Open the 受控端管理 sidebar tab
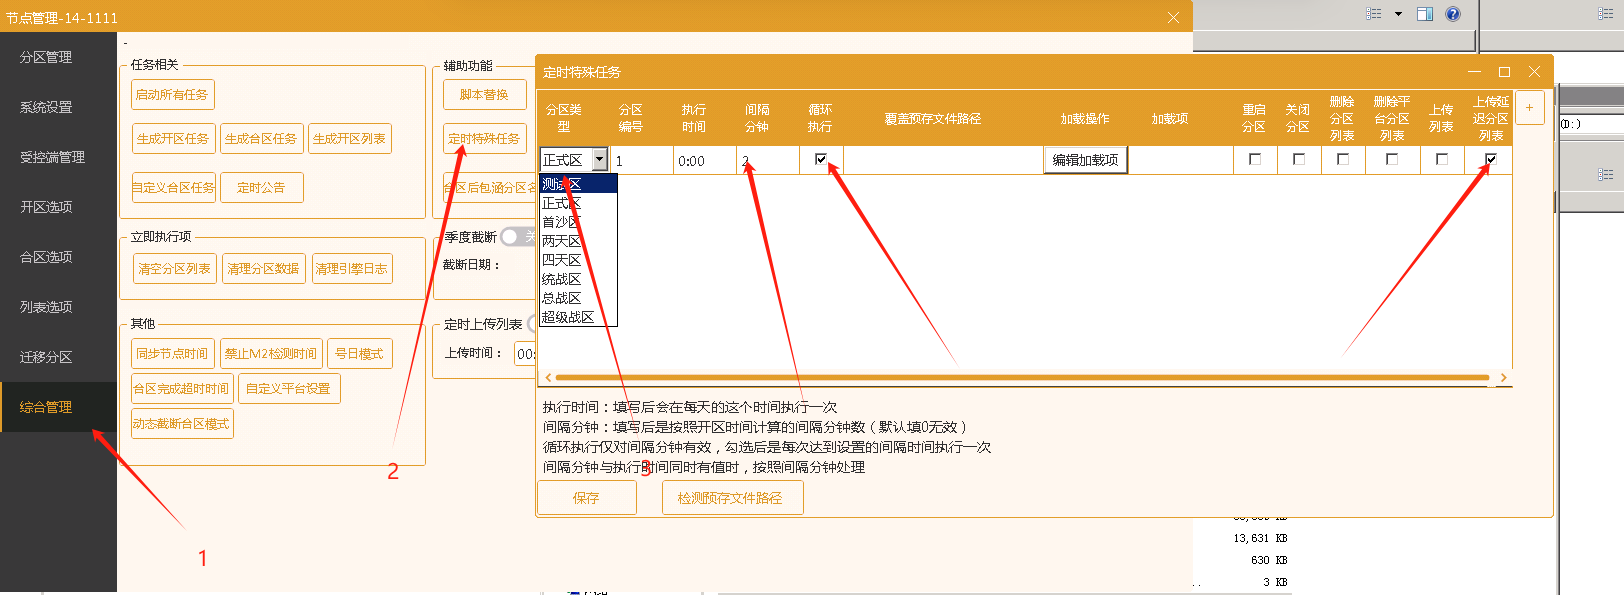This screenshot has height=595, width=1624. pos(58,157)
